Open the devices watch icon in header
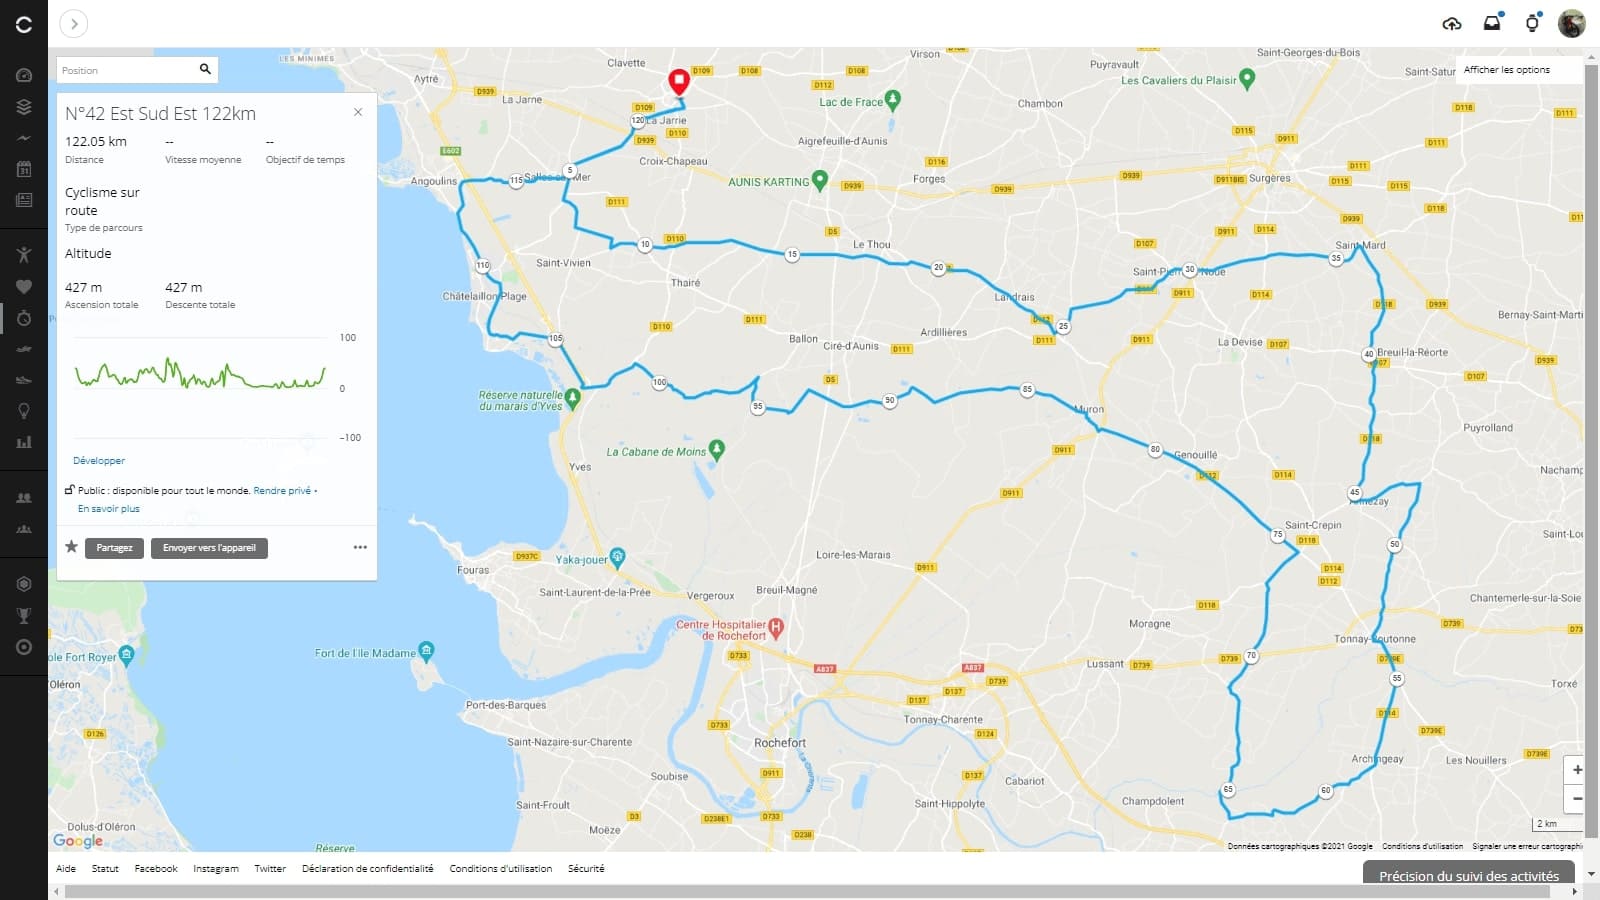 tap(1532, 23)
